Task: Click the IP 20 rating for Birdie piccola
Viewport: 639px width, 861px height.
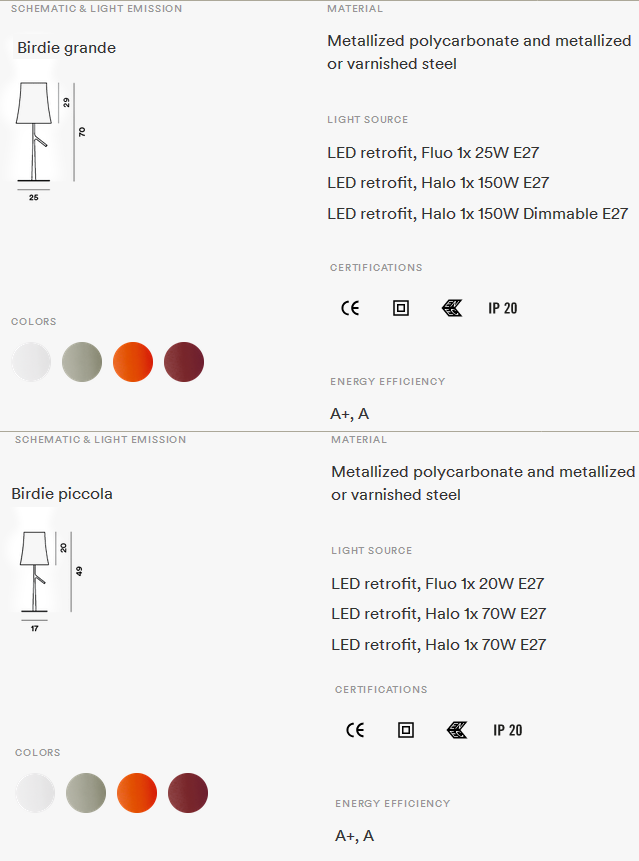Action: (x=508, y=730)
